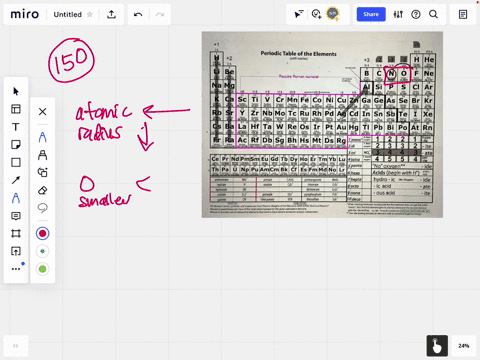The height and width of the screenshot is (360, 480).
Task: Expand the collapsed bottom-left panel
Action: click(16, 346)
